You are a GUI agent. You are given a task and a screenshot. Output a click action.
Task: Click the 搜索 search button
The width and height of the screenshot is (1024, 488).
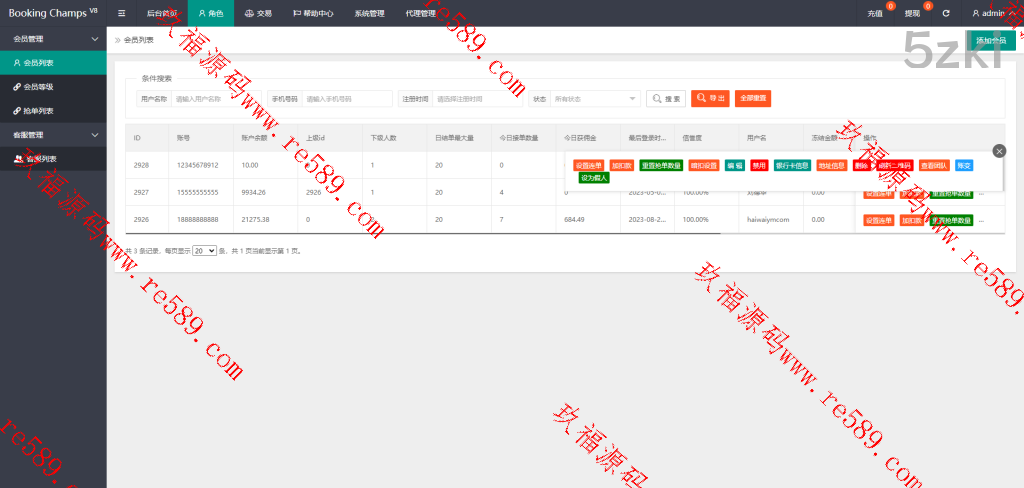pos(666,99)
